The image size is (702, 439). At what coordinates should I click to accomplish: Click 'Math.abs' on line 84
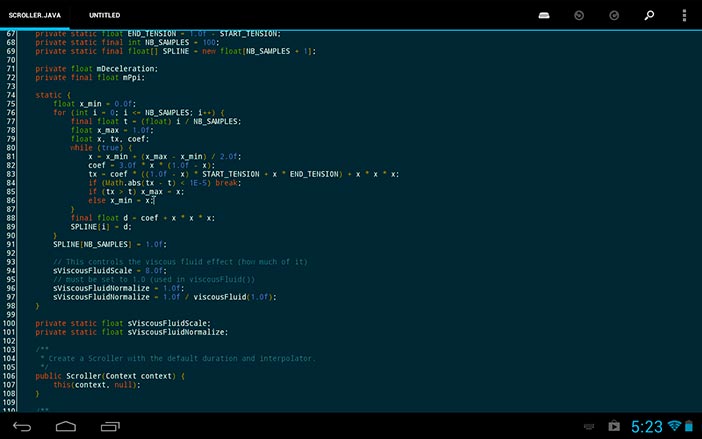pos(123,183)
